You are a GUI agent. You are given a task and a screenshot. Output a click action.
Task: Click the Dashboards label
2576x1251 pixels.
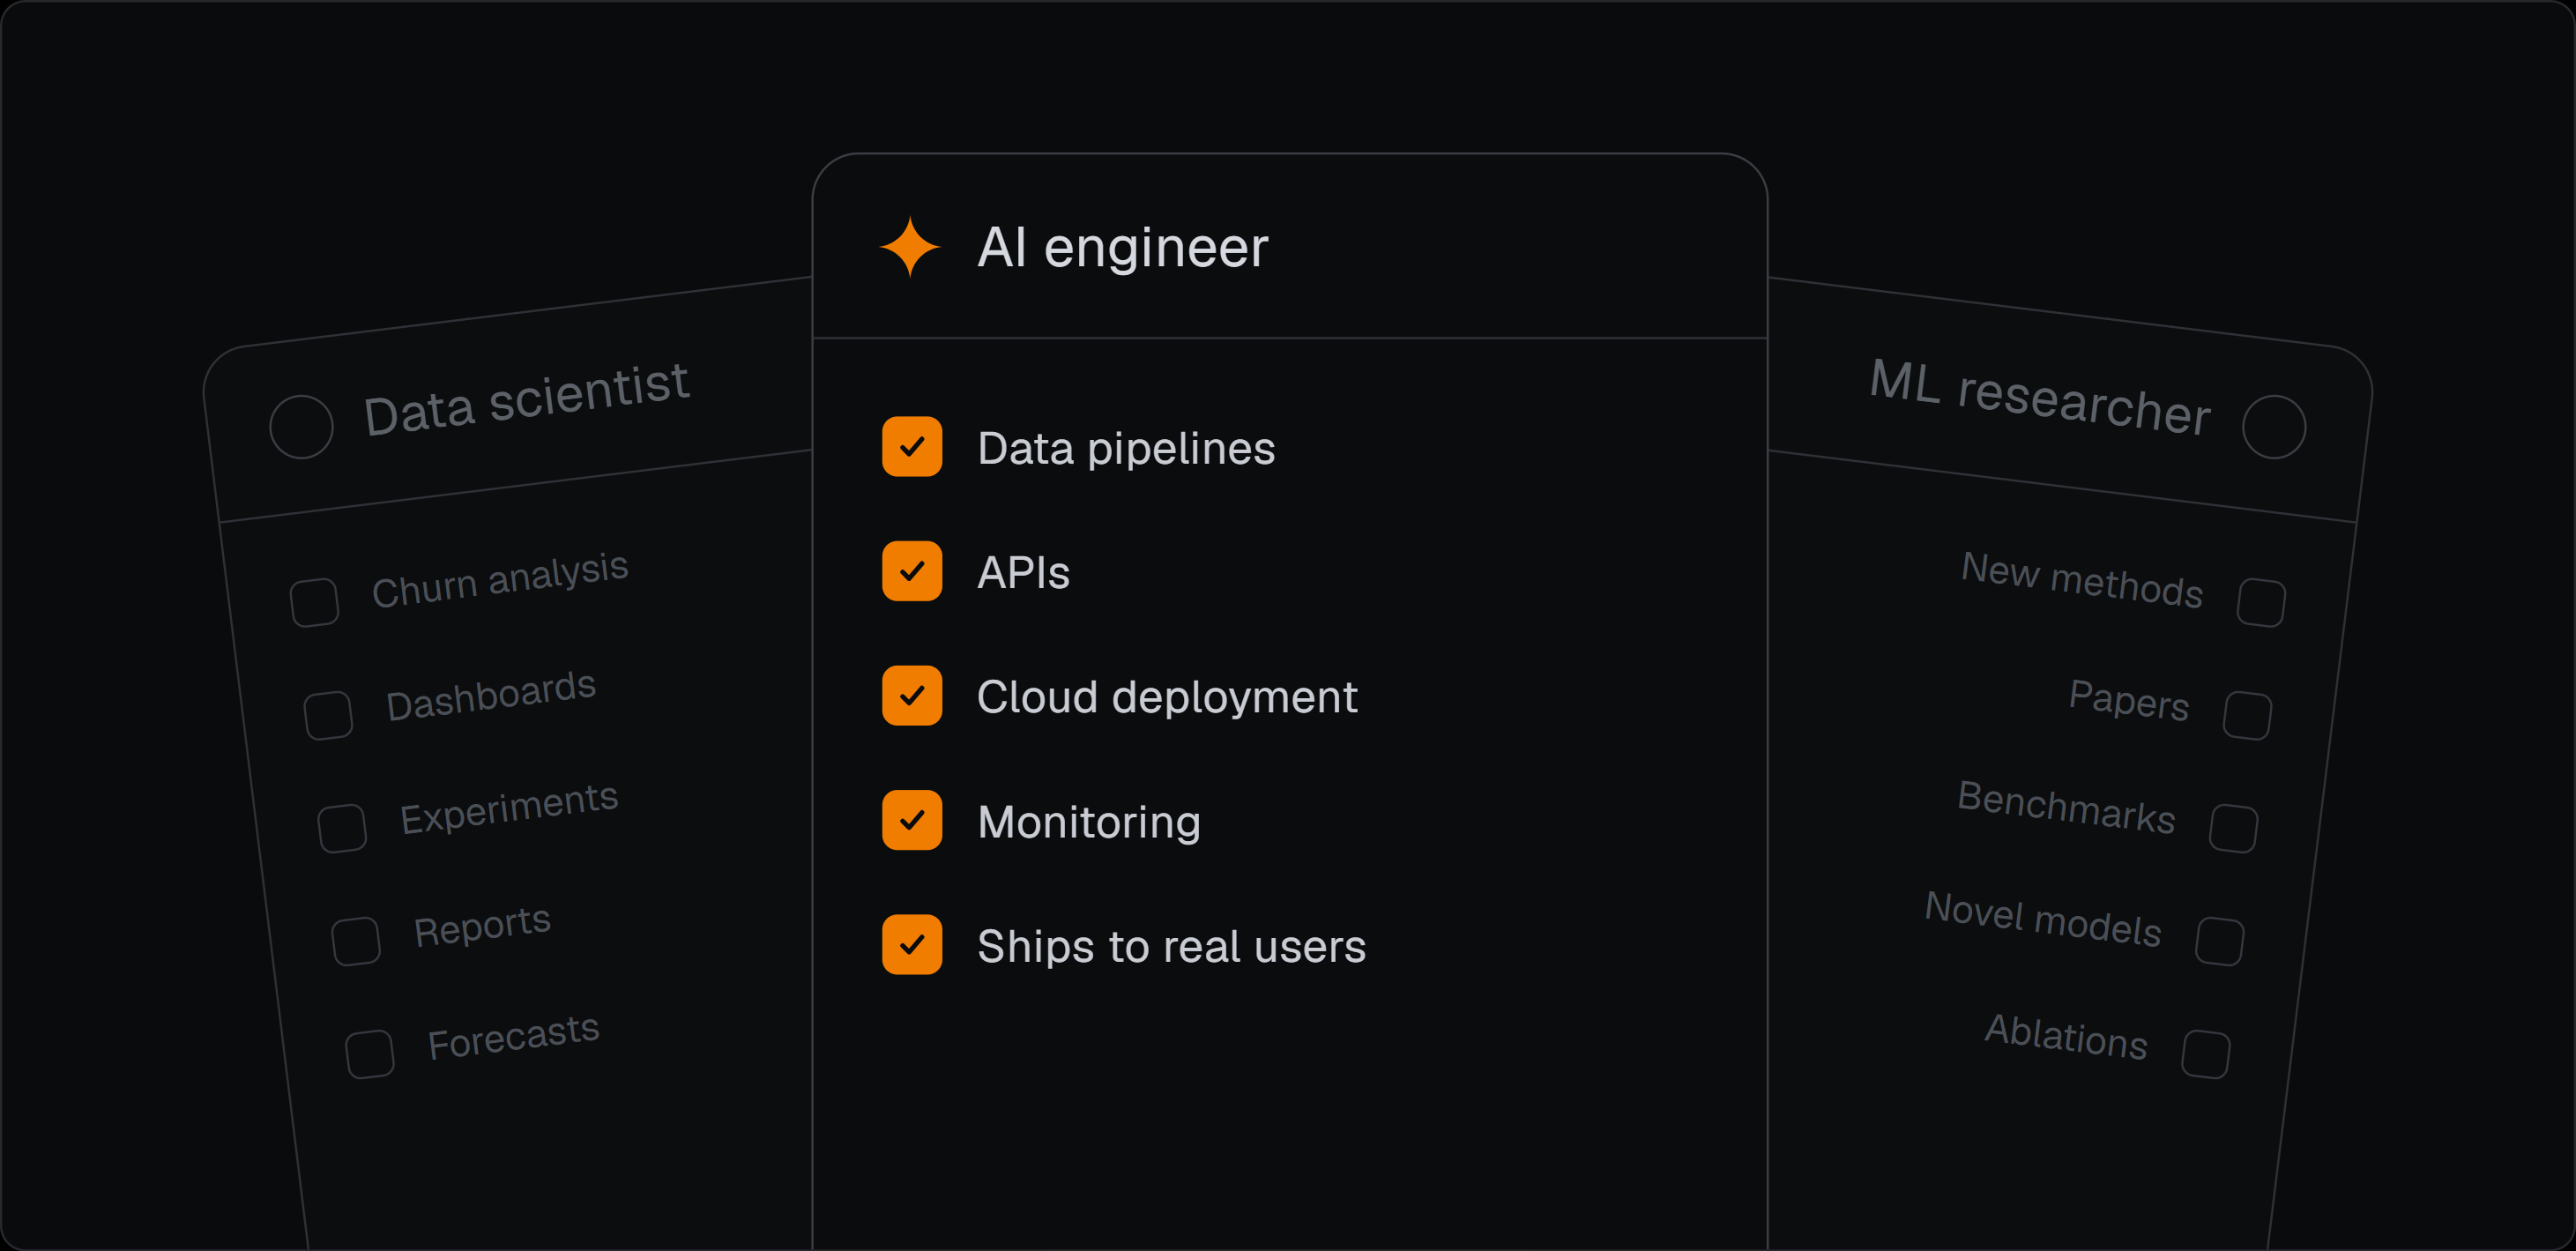pos(491,695)
